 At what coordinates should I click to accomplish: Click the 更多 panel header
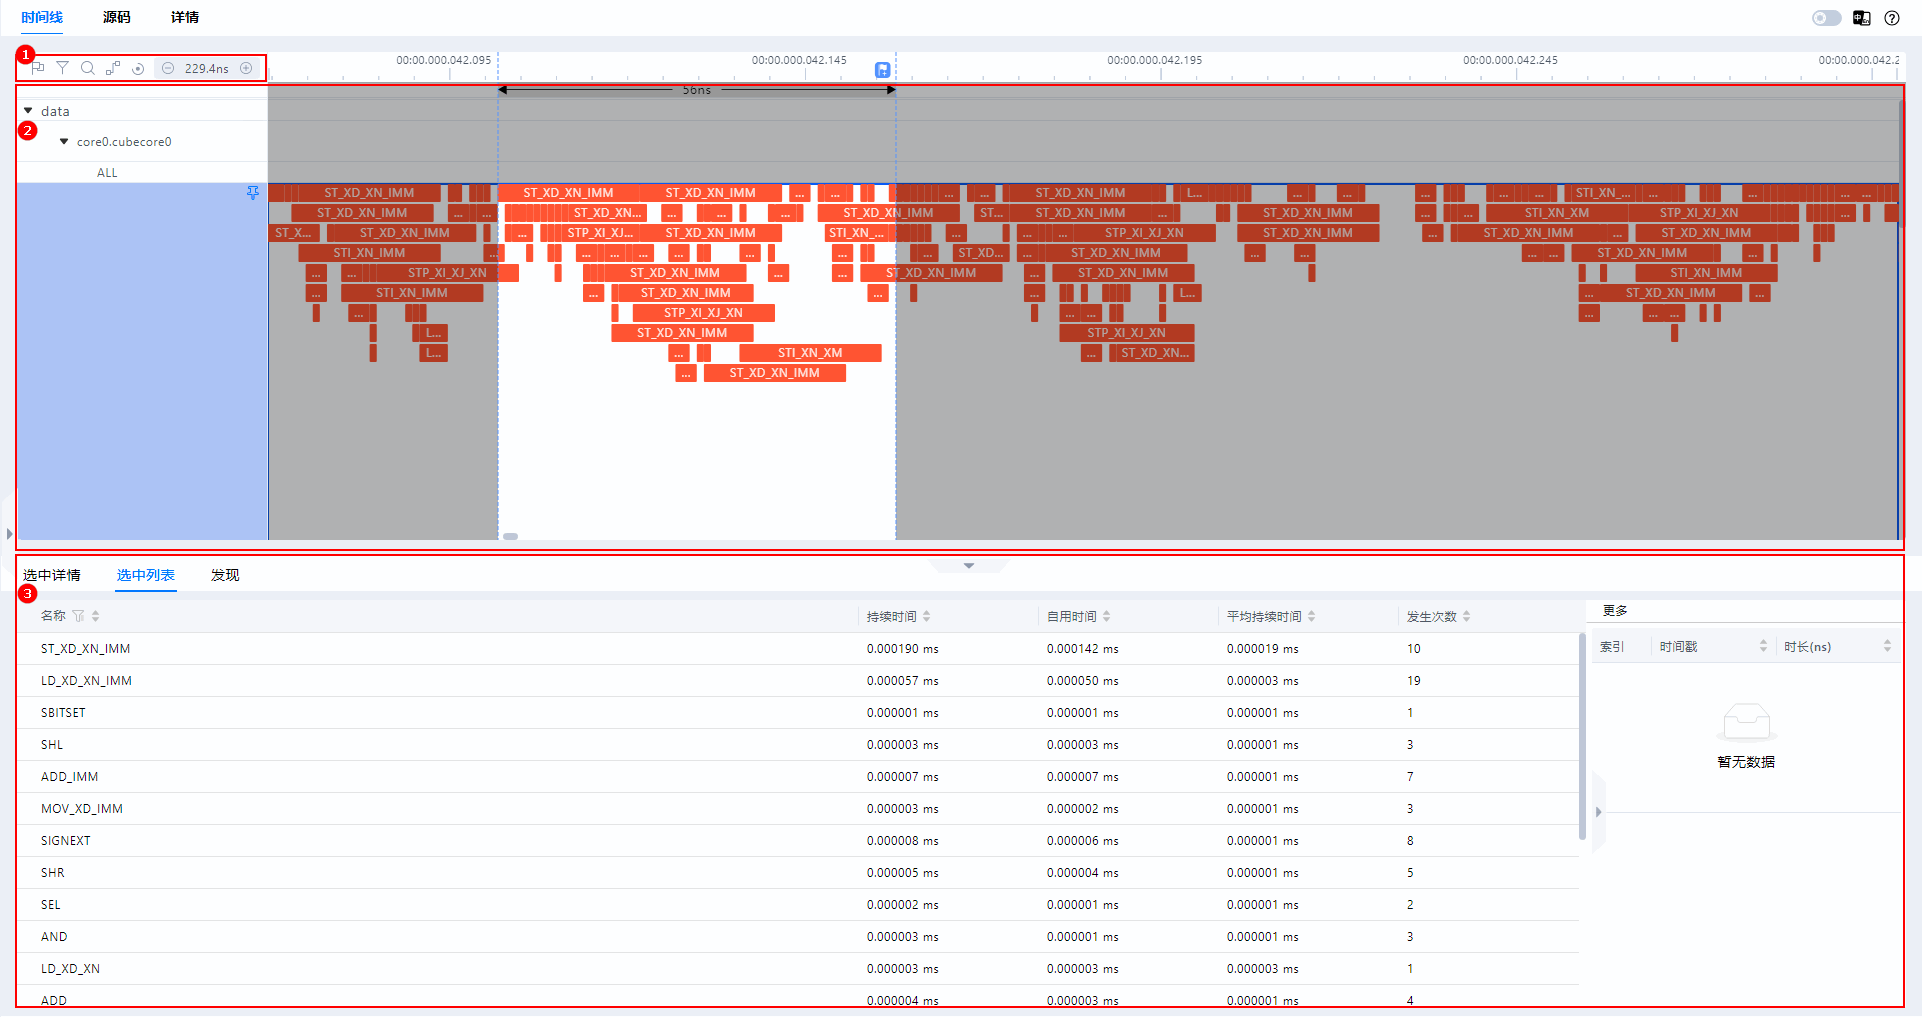pos(1615,610)
